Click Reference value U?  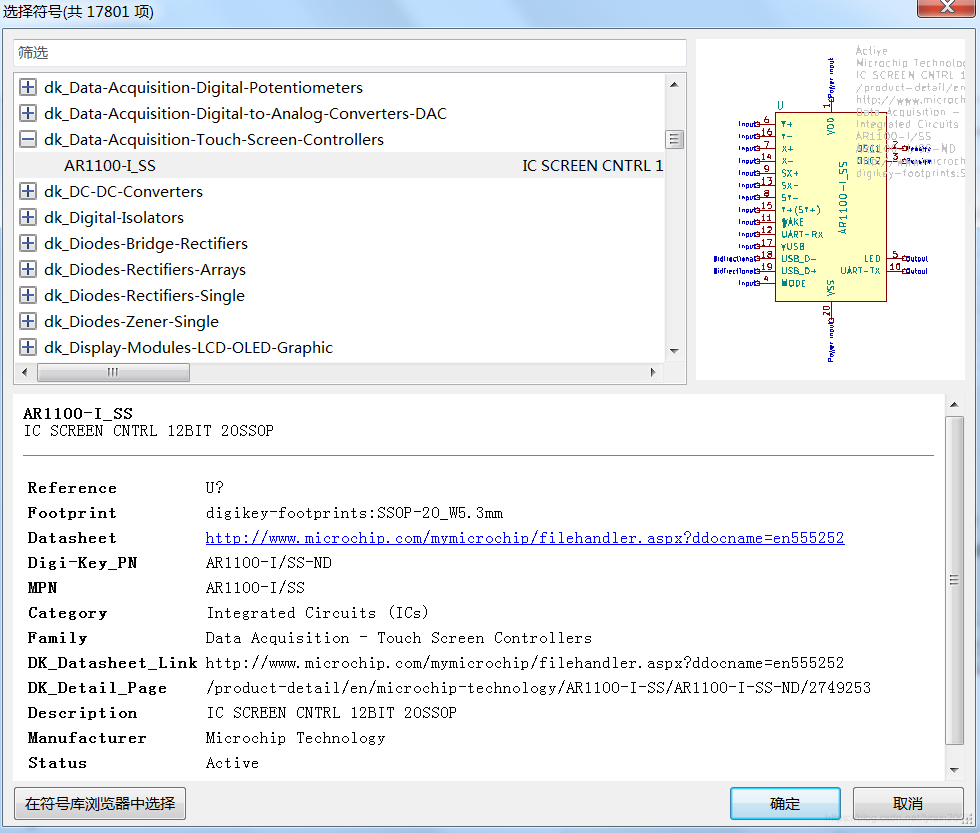click(214, 488)
